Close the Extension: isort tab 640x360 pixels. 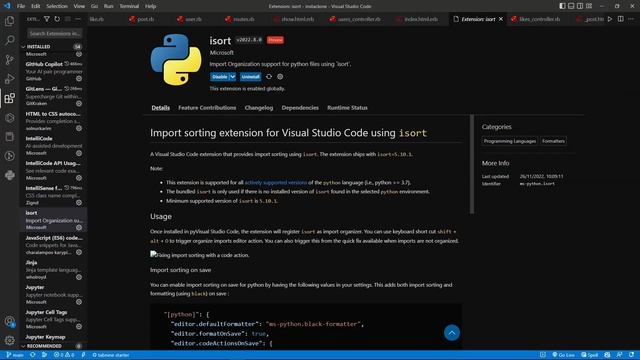click(x=501, y=19)
